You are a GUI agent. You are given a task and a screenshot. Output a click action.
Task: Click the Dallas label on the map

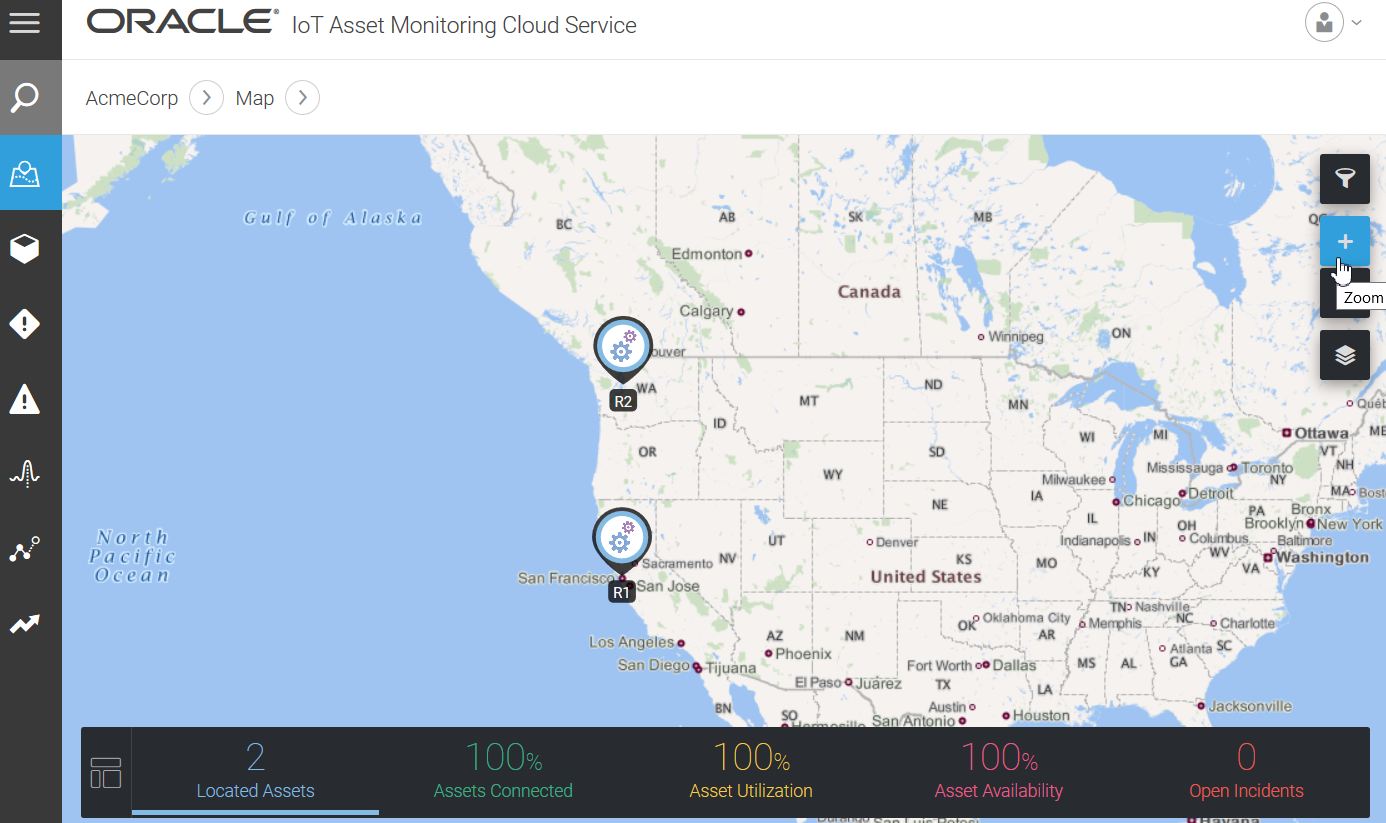tap(1015, 665)
